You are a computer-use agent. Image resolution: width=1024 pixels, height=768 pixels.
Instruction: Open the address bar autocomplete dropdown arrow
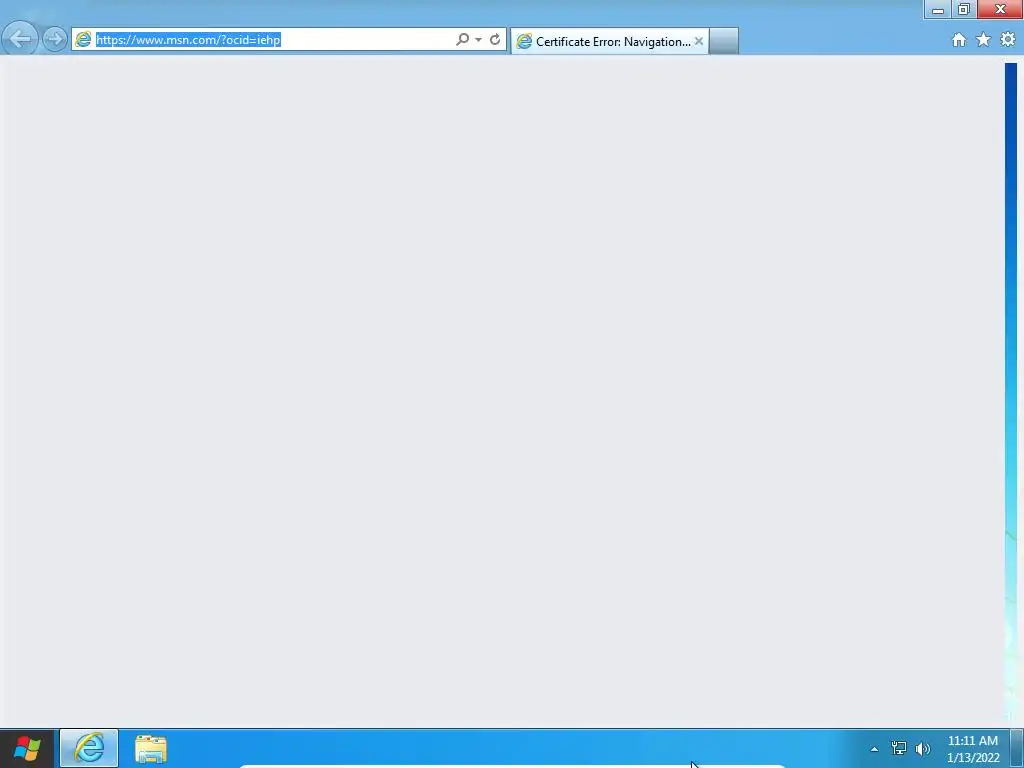tap(478, 40)
